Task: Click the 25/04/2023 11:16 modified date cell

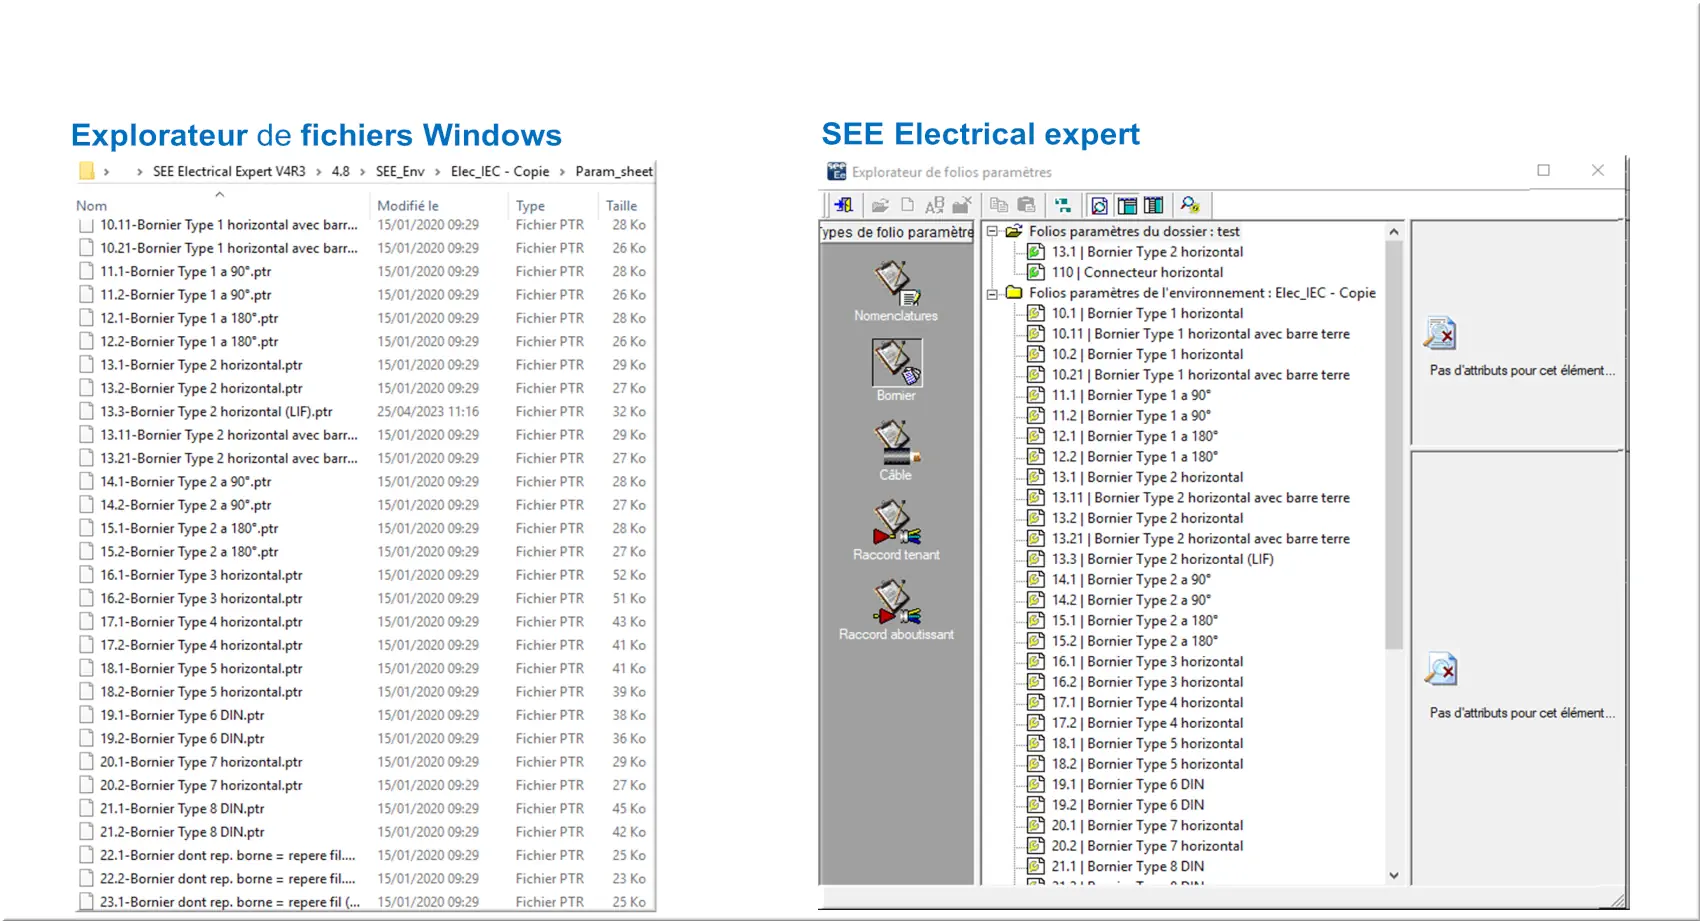Action: click(x=428, y=411)
